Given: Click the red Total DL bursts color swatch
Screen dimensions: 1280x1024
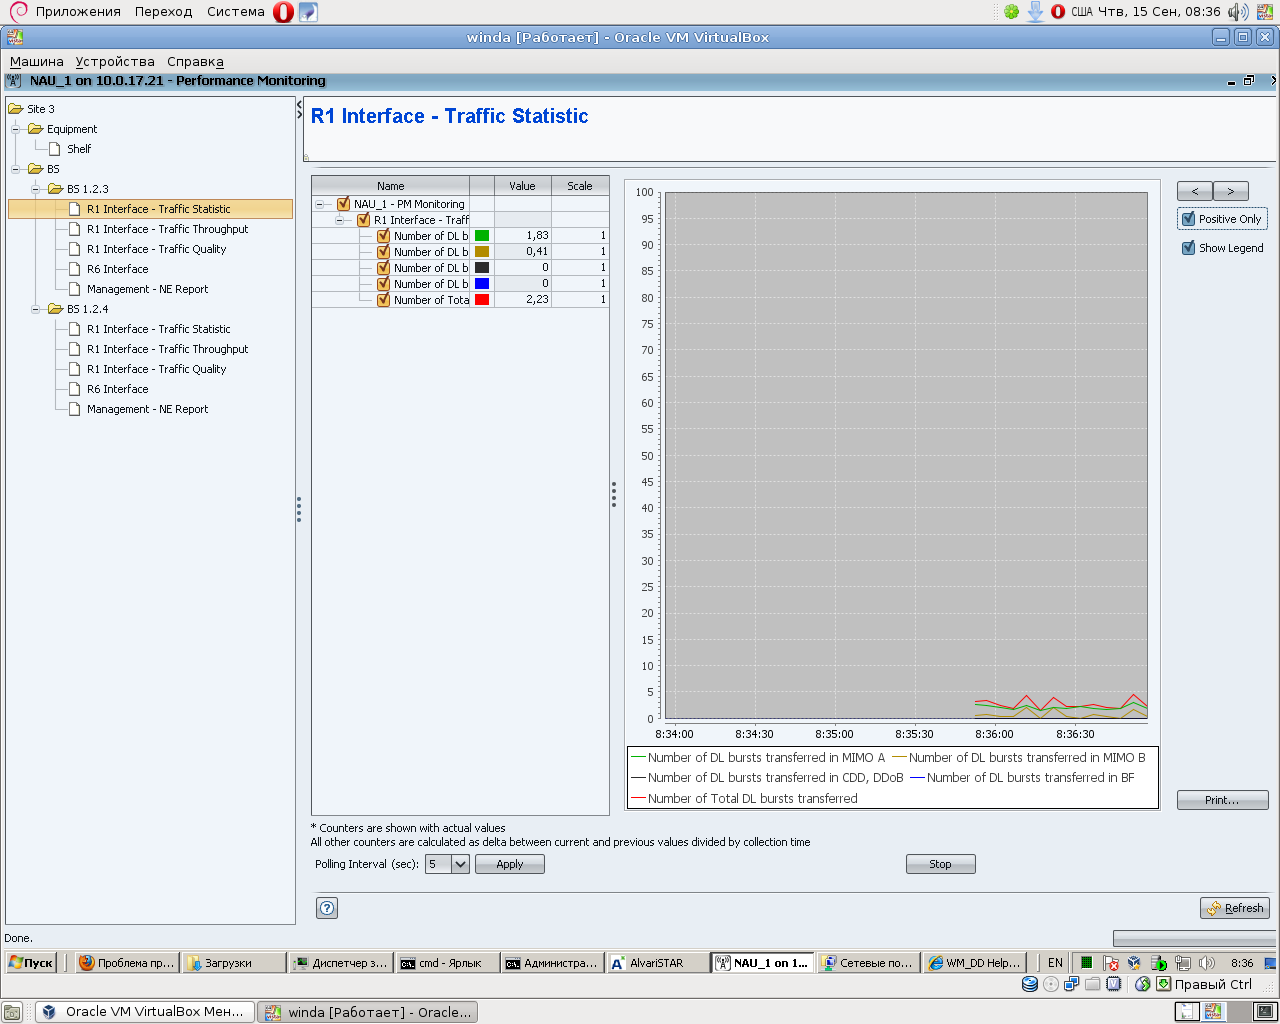Looking at the screenshot, I should (482, 300).
